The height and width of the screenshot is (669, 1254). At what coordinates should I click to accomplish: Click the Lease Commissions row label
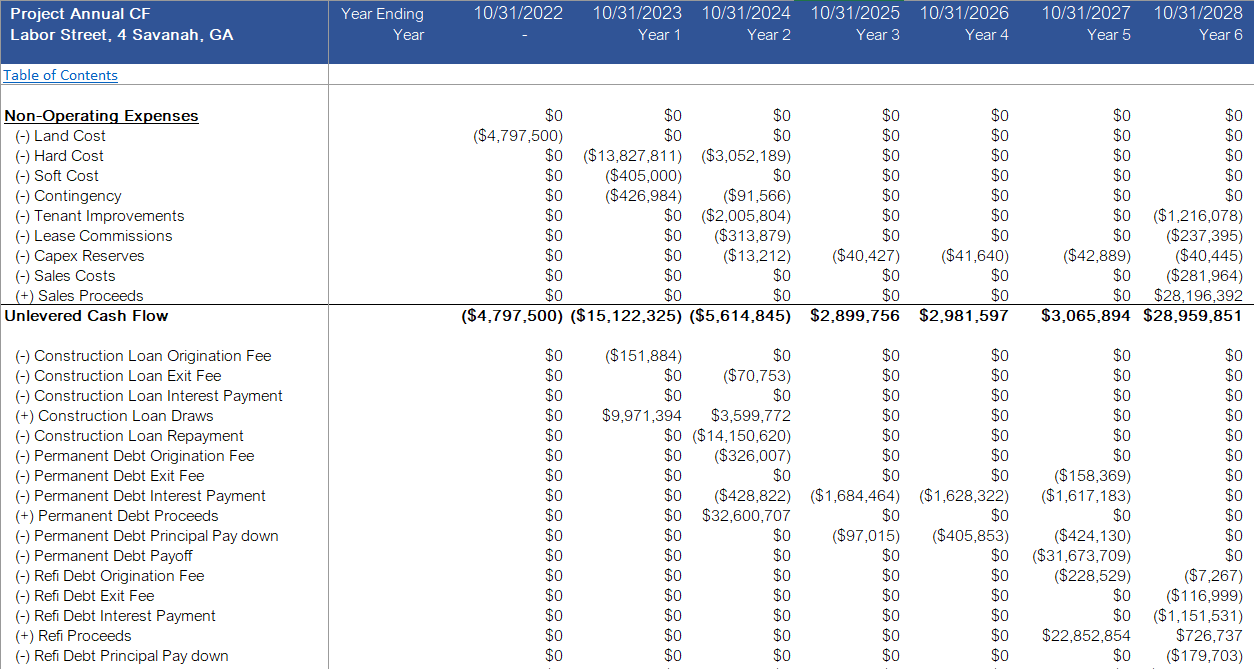[x=94, y=236]
